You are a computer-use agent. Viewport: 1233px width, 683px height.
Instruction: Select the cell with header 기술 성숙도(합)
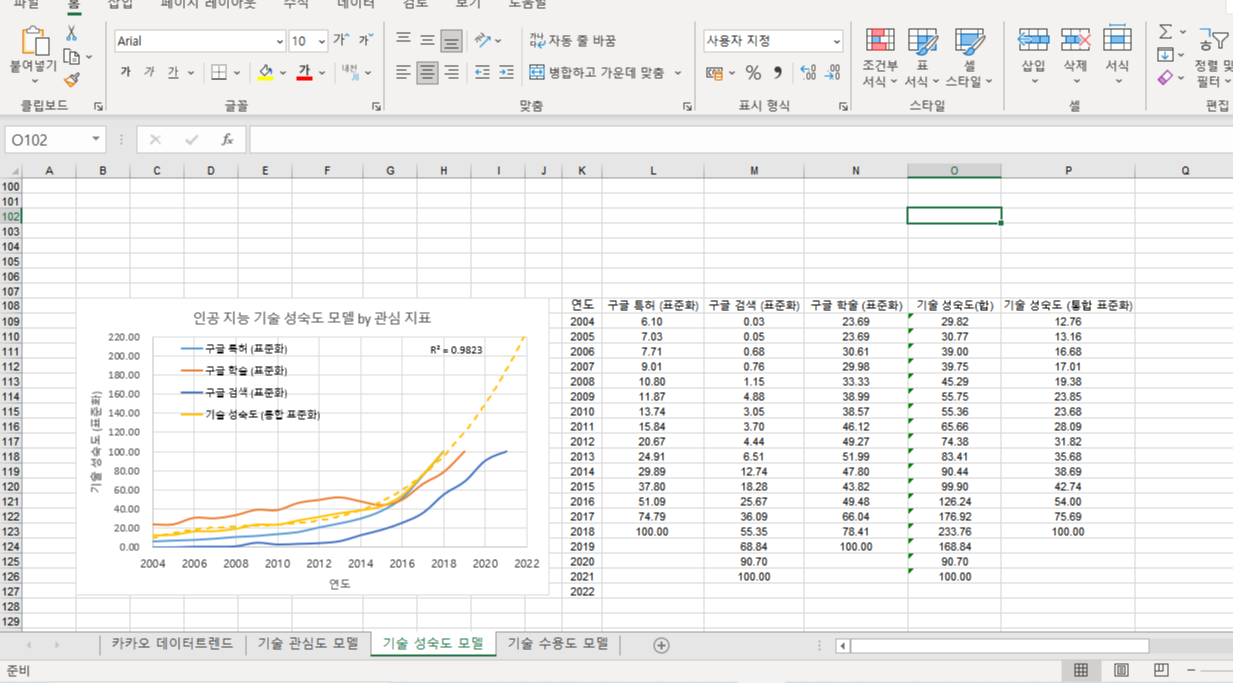pos(954,305)
